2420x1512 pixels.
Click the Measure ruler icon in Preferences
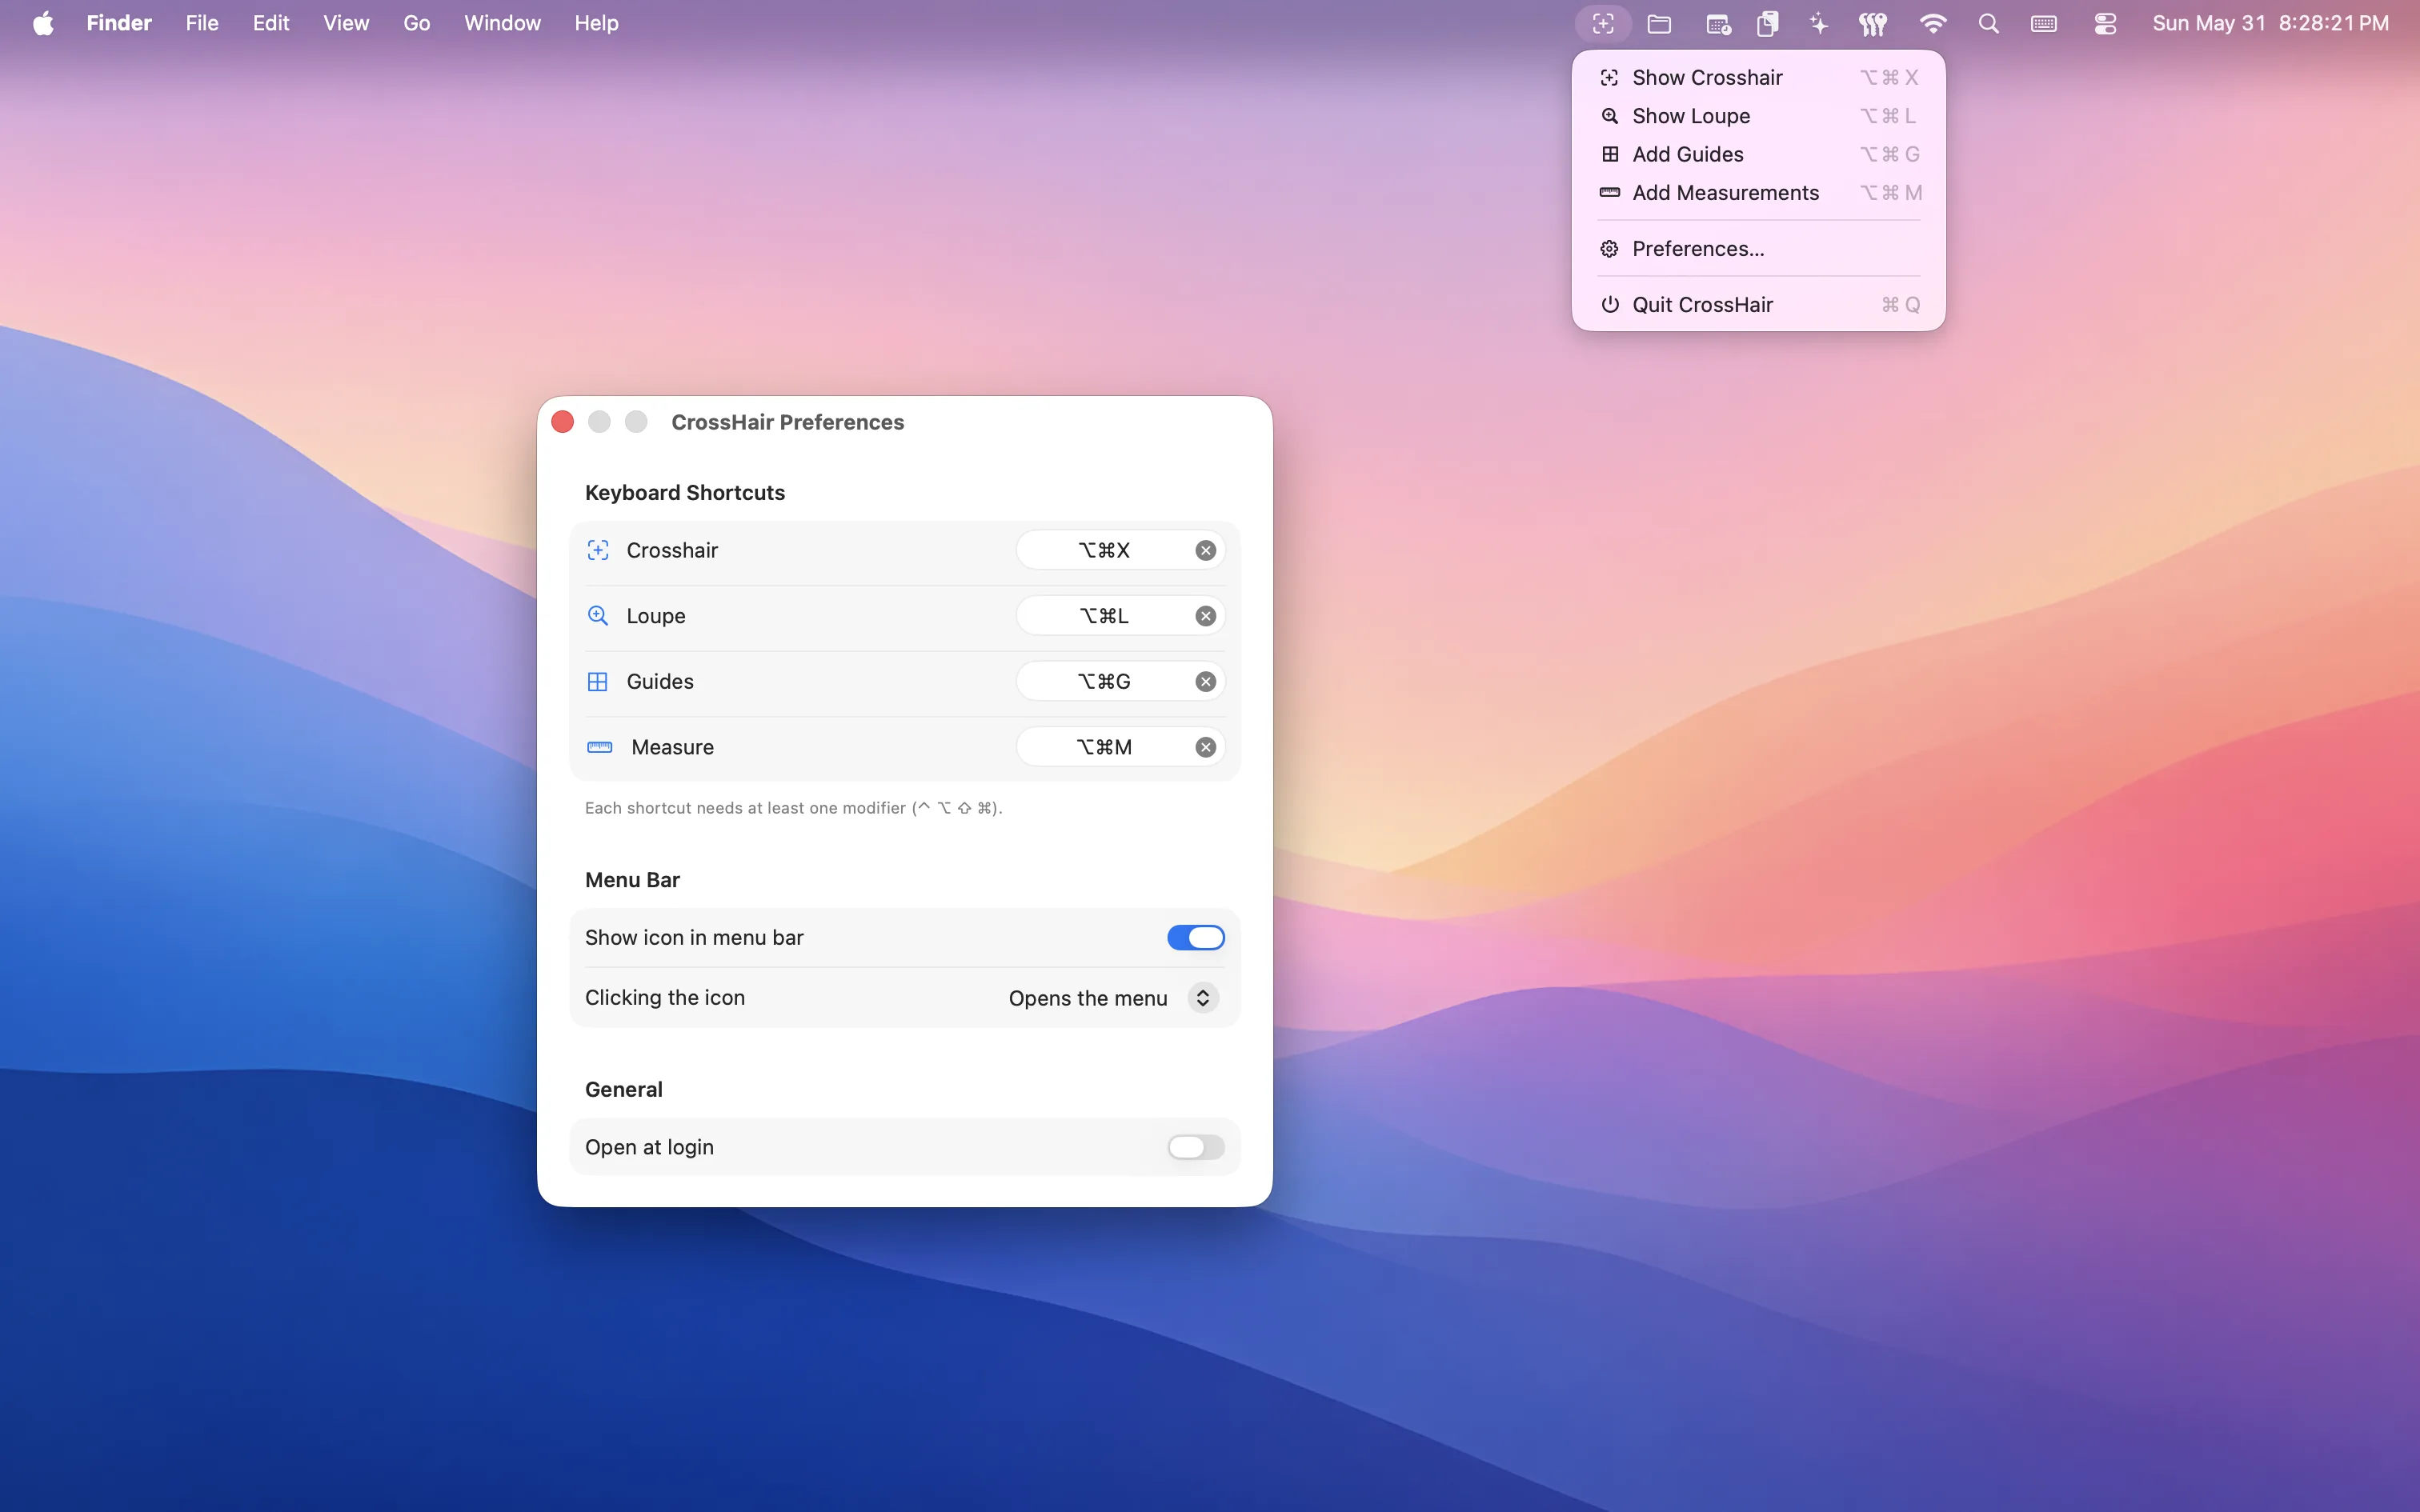[x=600, y=747]
